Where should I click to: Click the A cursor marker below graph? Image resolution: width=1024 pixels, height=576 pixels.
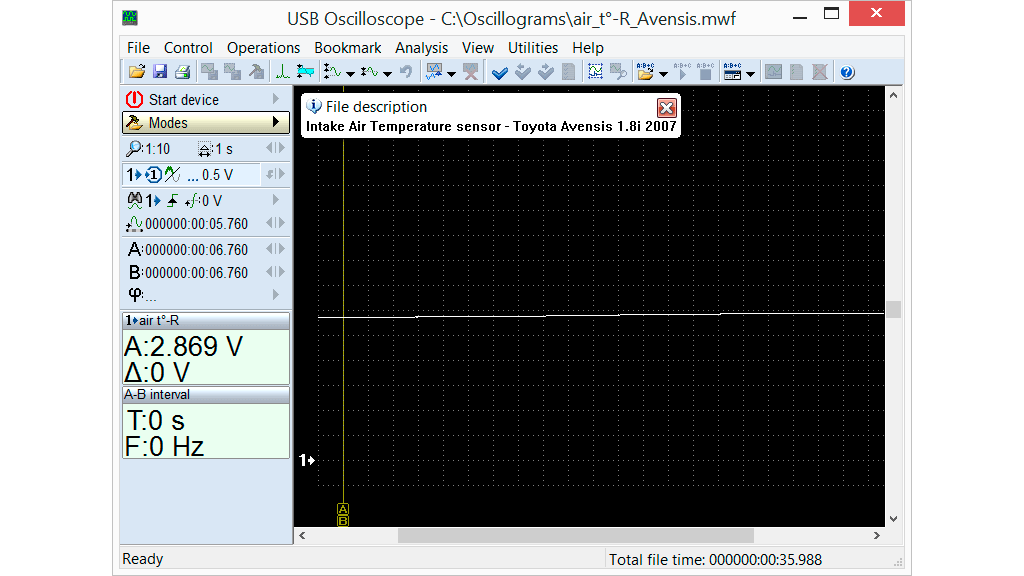343,509
